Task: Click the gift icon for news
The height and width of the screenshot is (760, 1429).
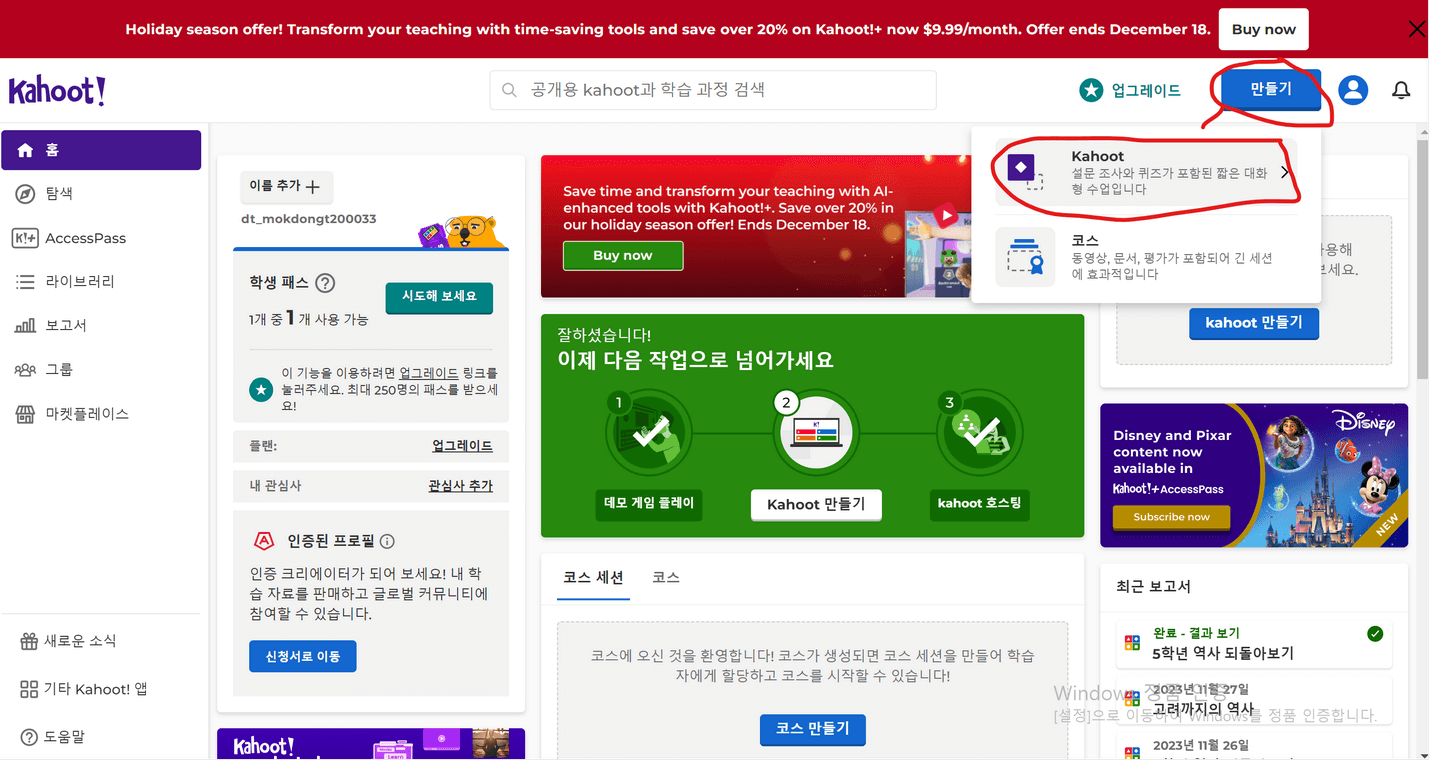Action: pos(29,641)
